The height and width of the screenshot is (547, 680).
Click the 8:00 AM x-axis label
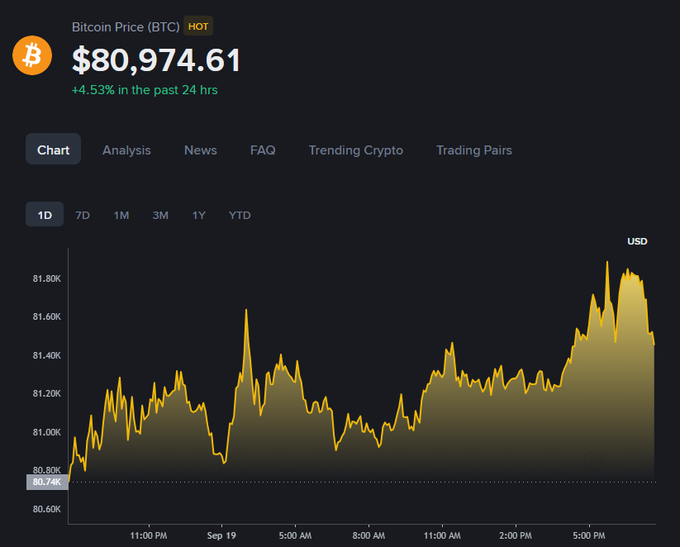[369, 536]
